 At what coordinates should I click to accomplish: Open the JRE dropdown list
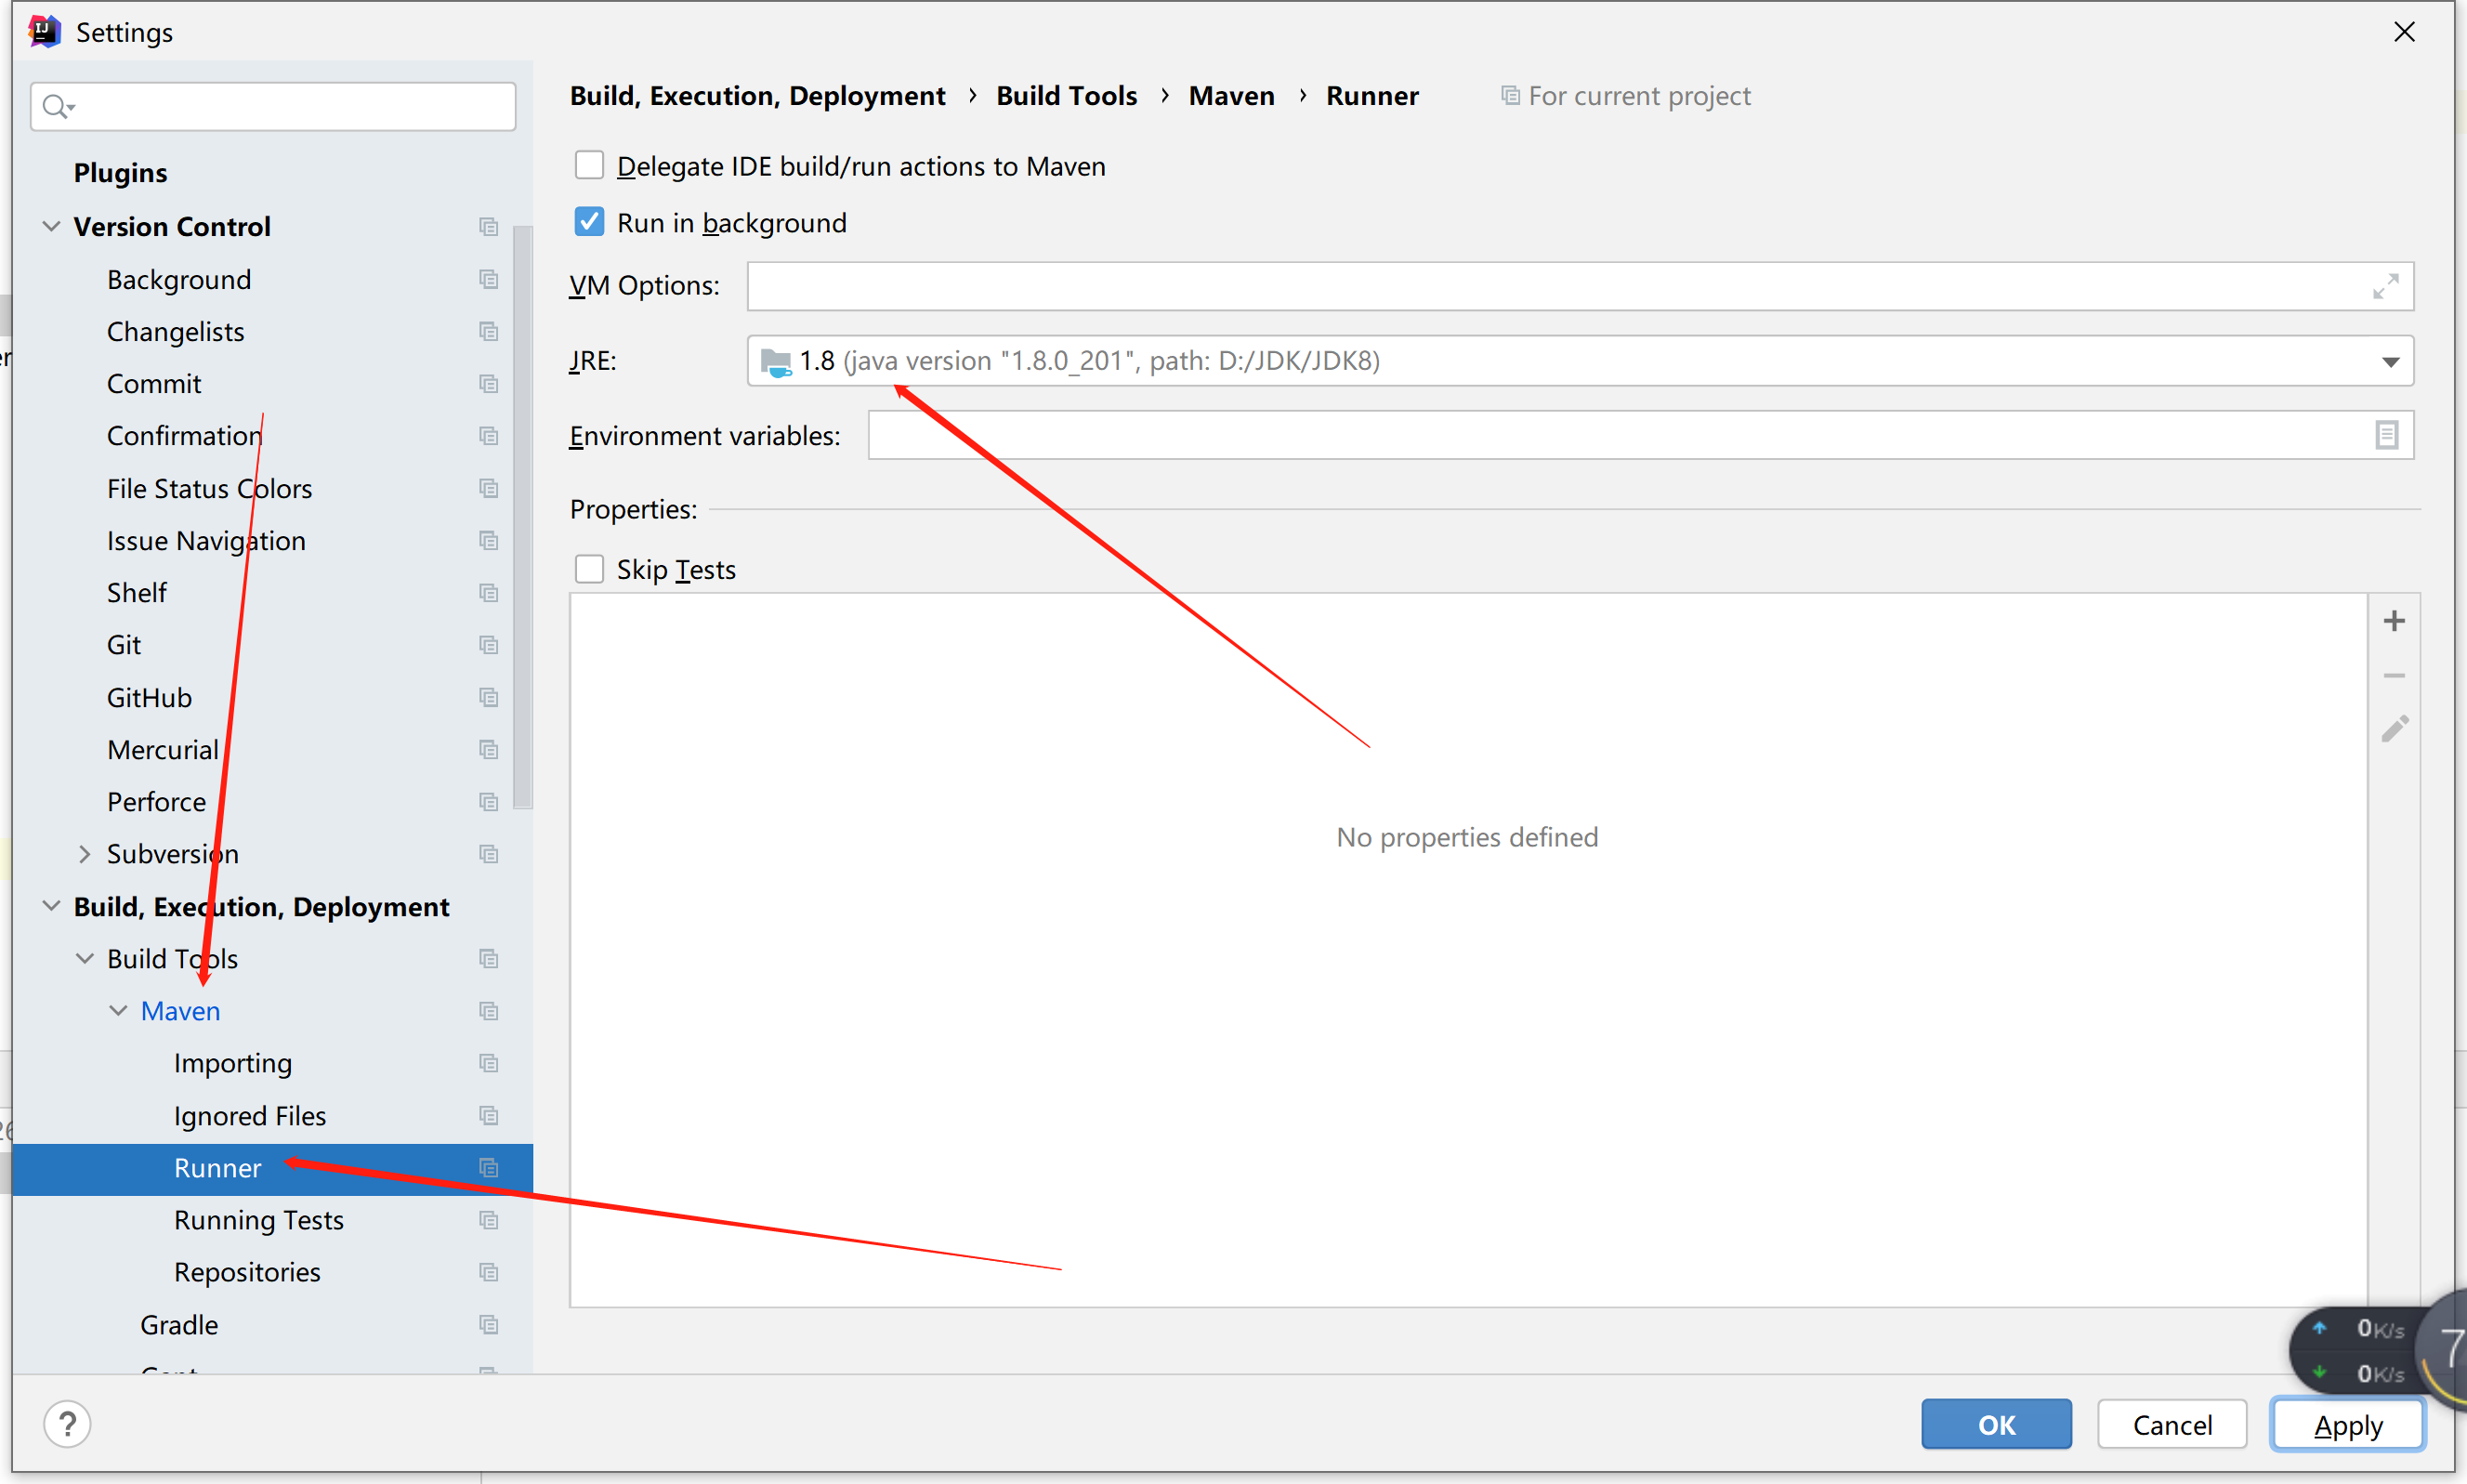click(x=2390, y=361)
